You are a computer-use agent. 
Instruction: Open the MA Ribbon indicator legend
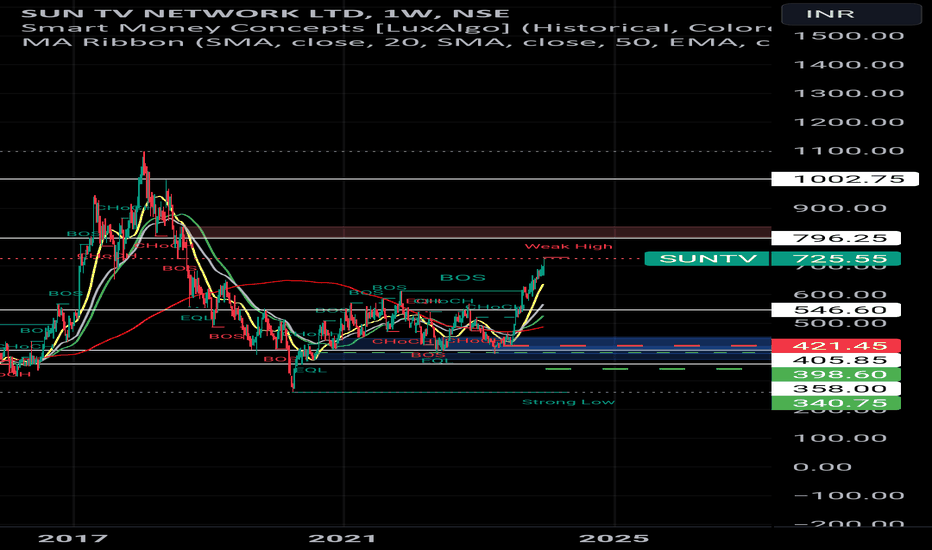pos(396,42)
